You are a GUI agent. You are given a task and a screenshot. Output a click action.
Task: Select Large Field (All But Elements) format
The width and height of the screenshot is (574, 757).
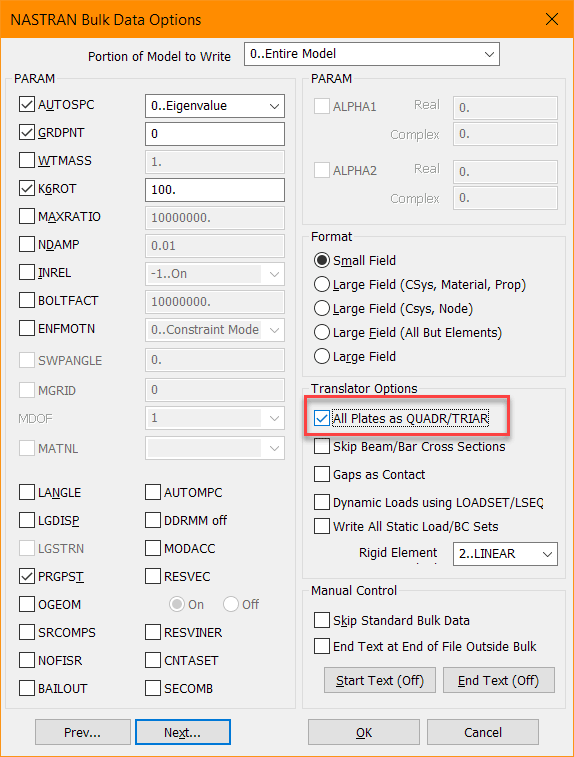click(x=322, y=333)
